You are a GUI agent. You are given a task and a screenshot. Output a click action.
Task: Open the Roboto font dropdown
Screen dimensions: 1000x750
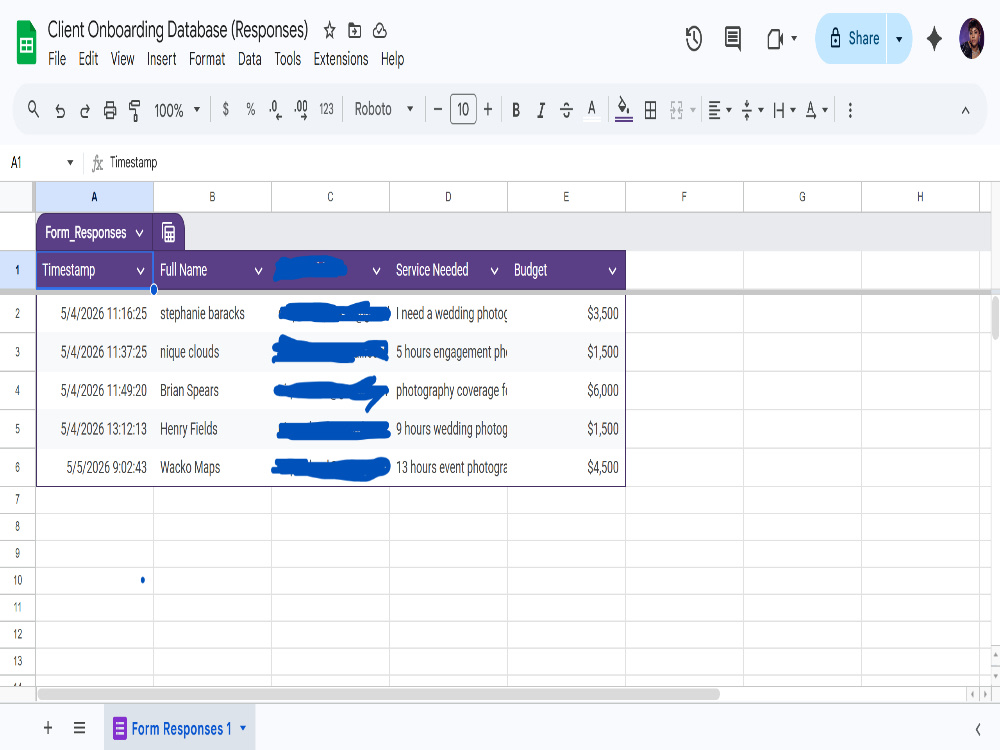pos(384,109)
